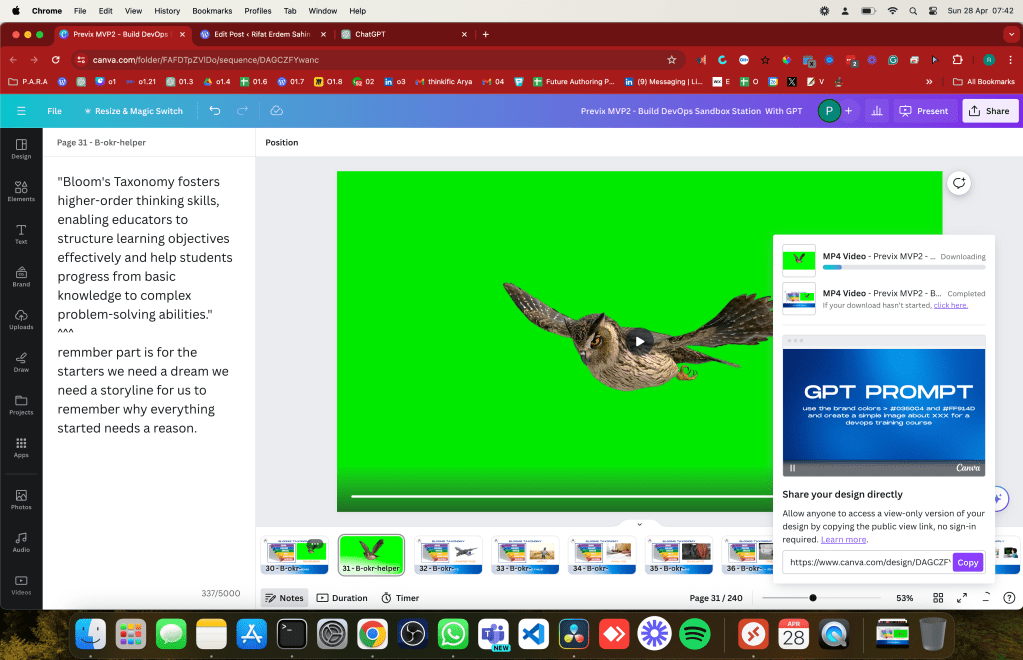
Task: Open the Duration settings
Action: [342, 597]
